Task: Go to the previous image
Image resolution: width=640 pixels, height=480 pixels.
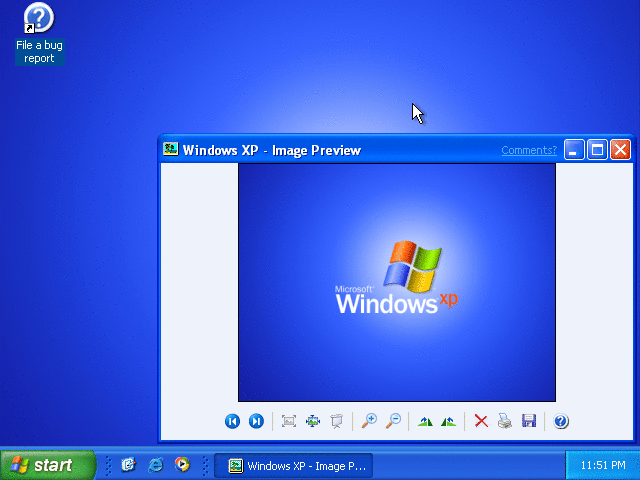Action: [232, 421]
